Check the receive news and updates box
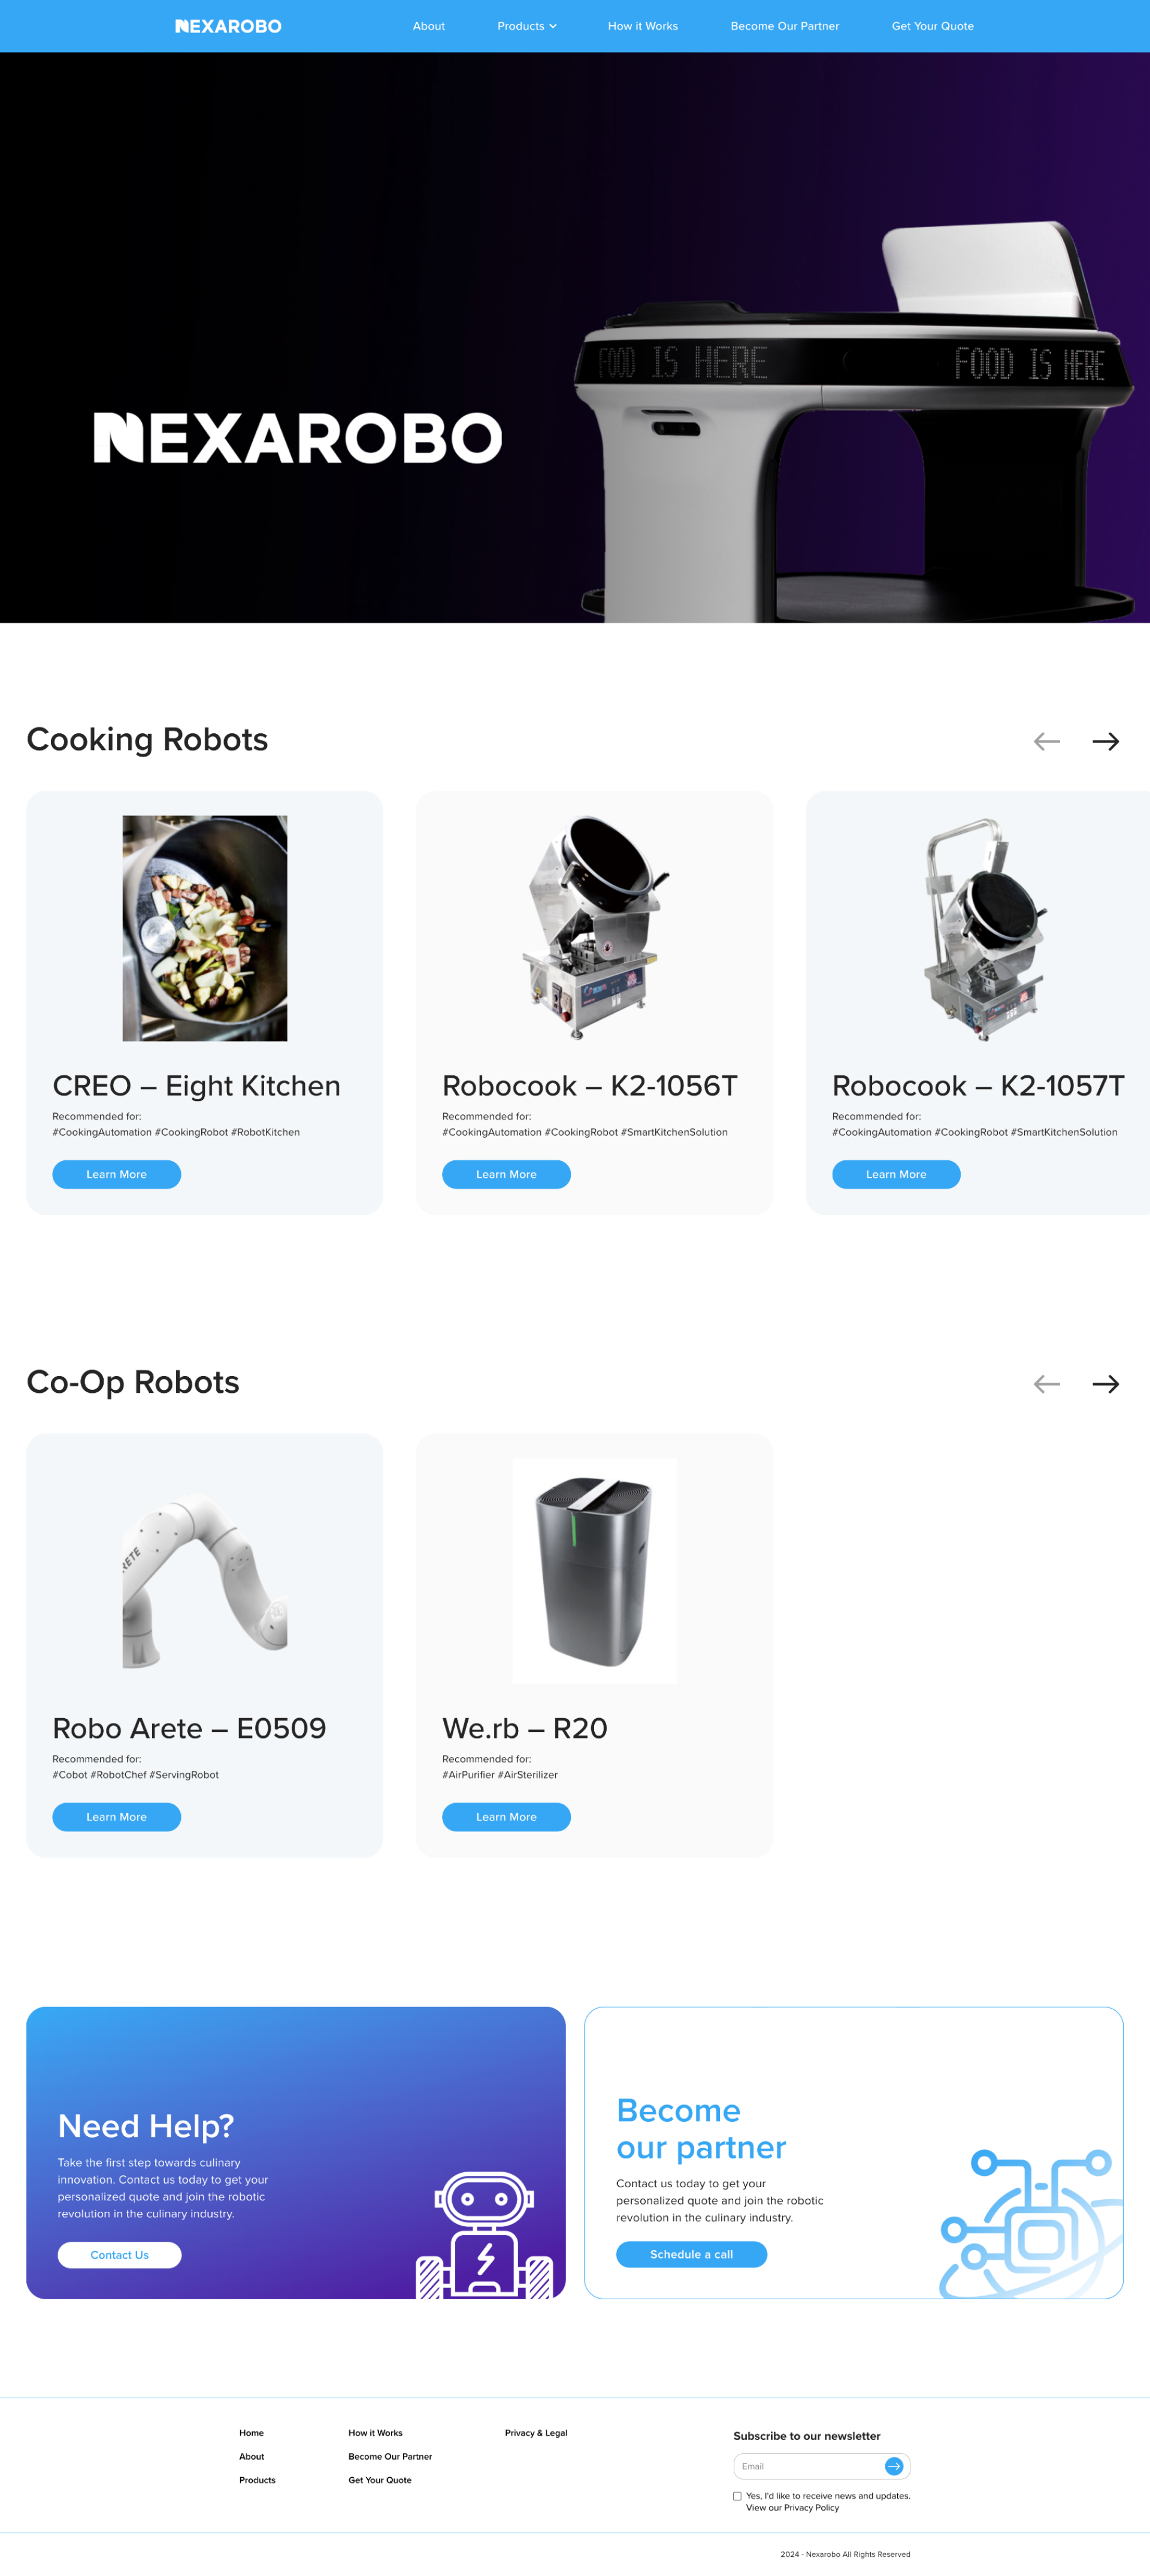 point(738,2496)
